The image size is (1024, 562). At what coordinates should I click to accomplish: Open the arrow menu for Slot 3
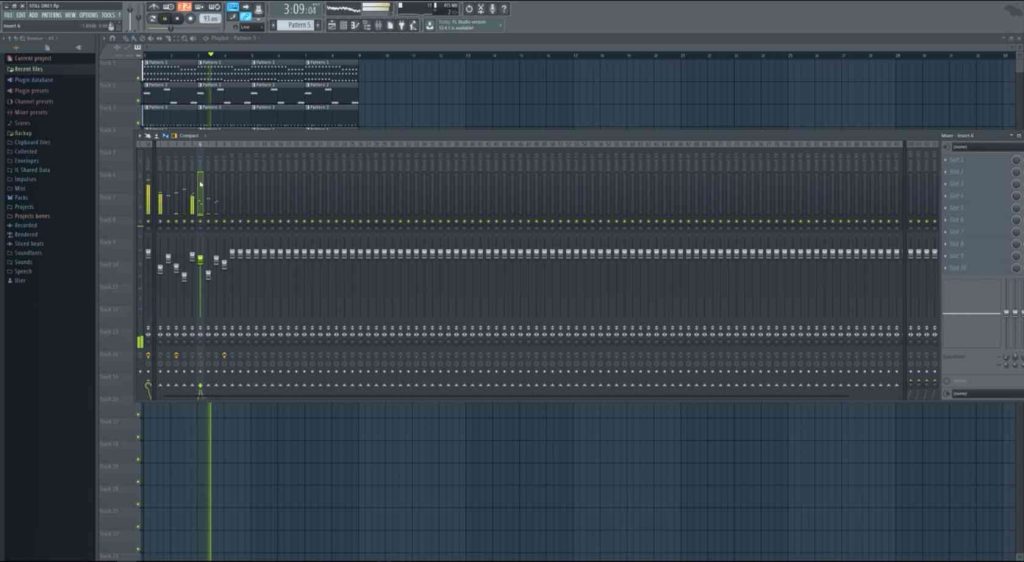(946, 184)
